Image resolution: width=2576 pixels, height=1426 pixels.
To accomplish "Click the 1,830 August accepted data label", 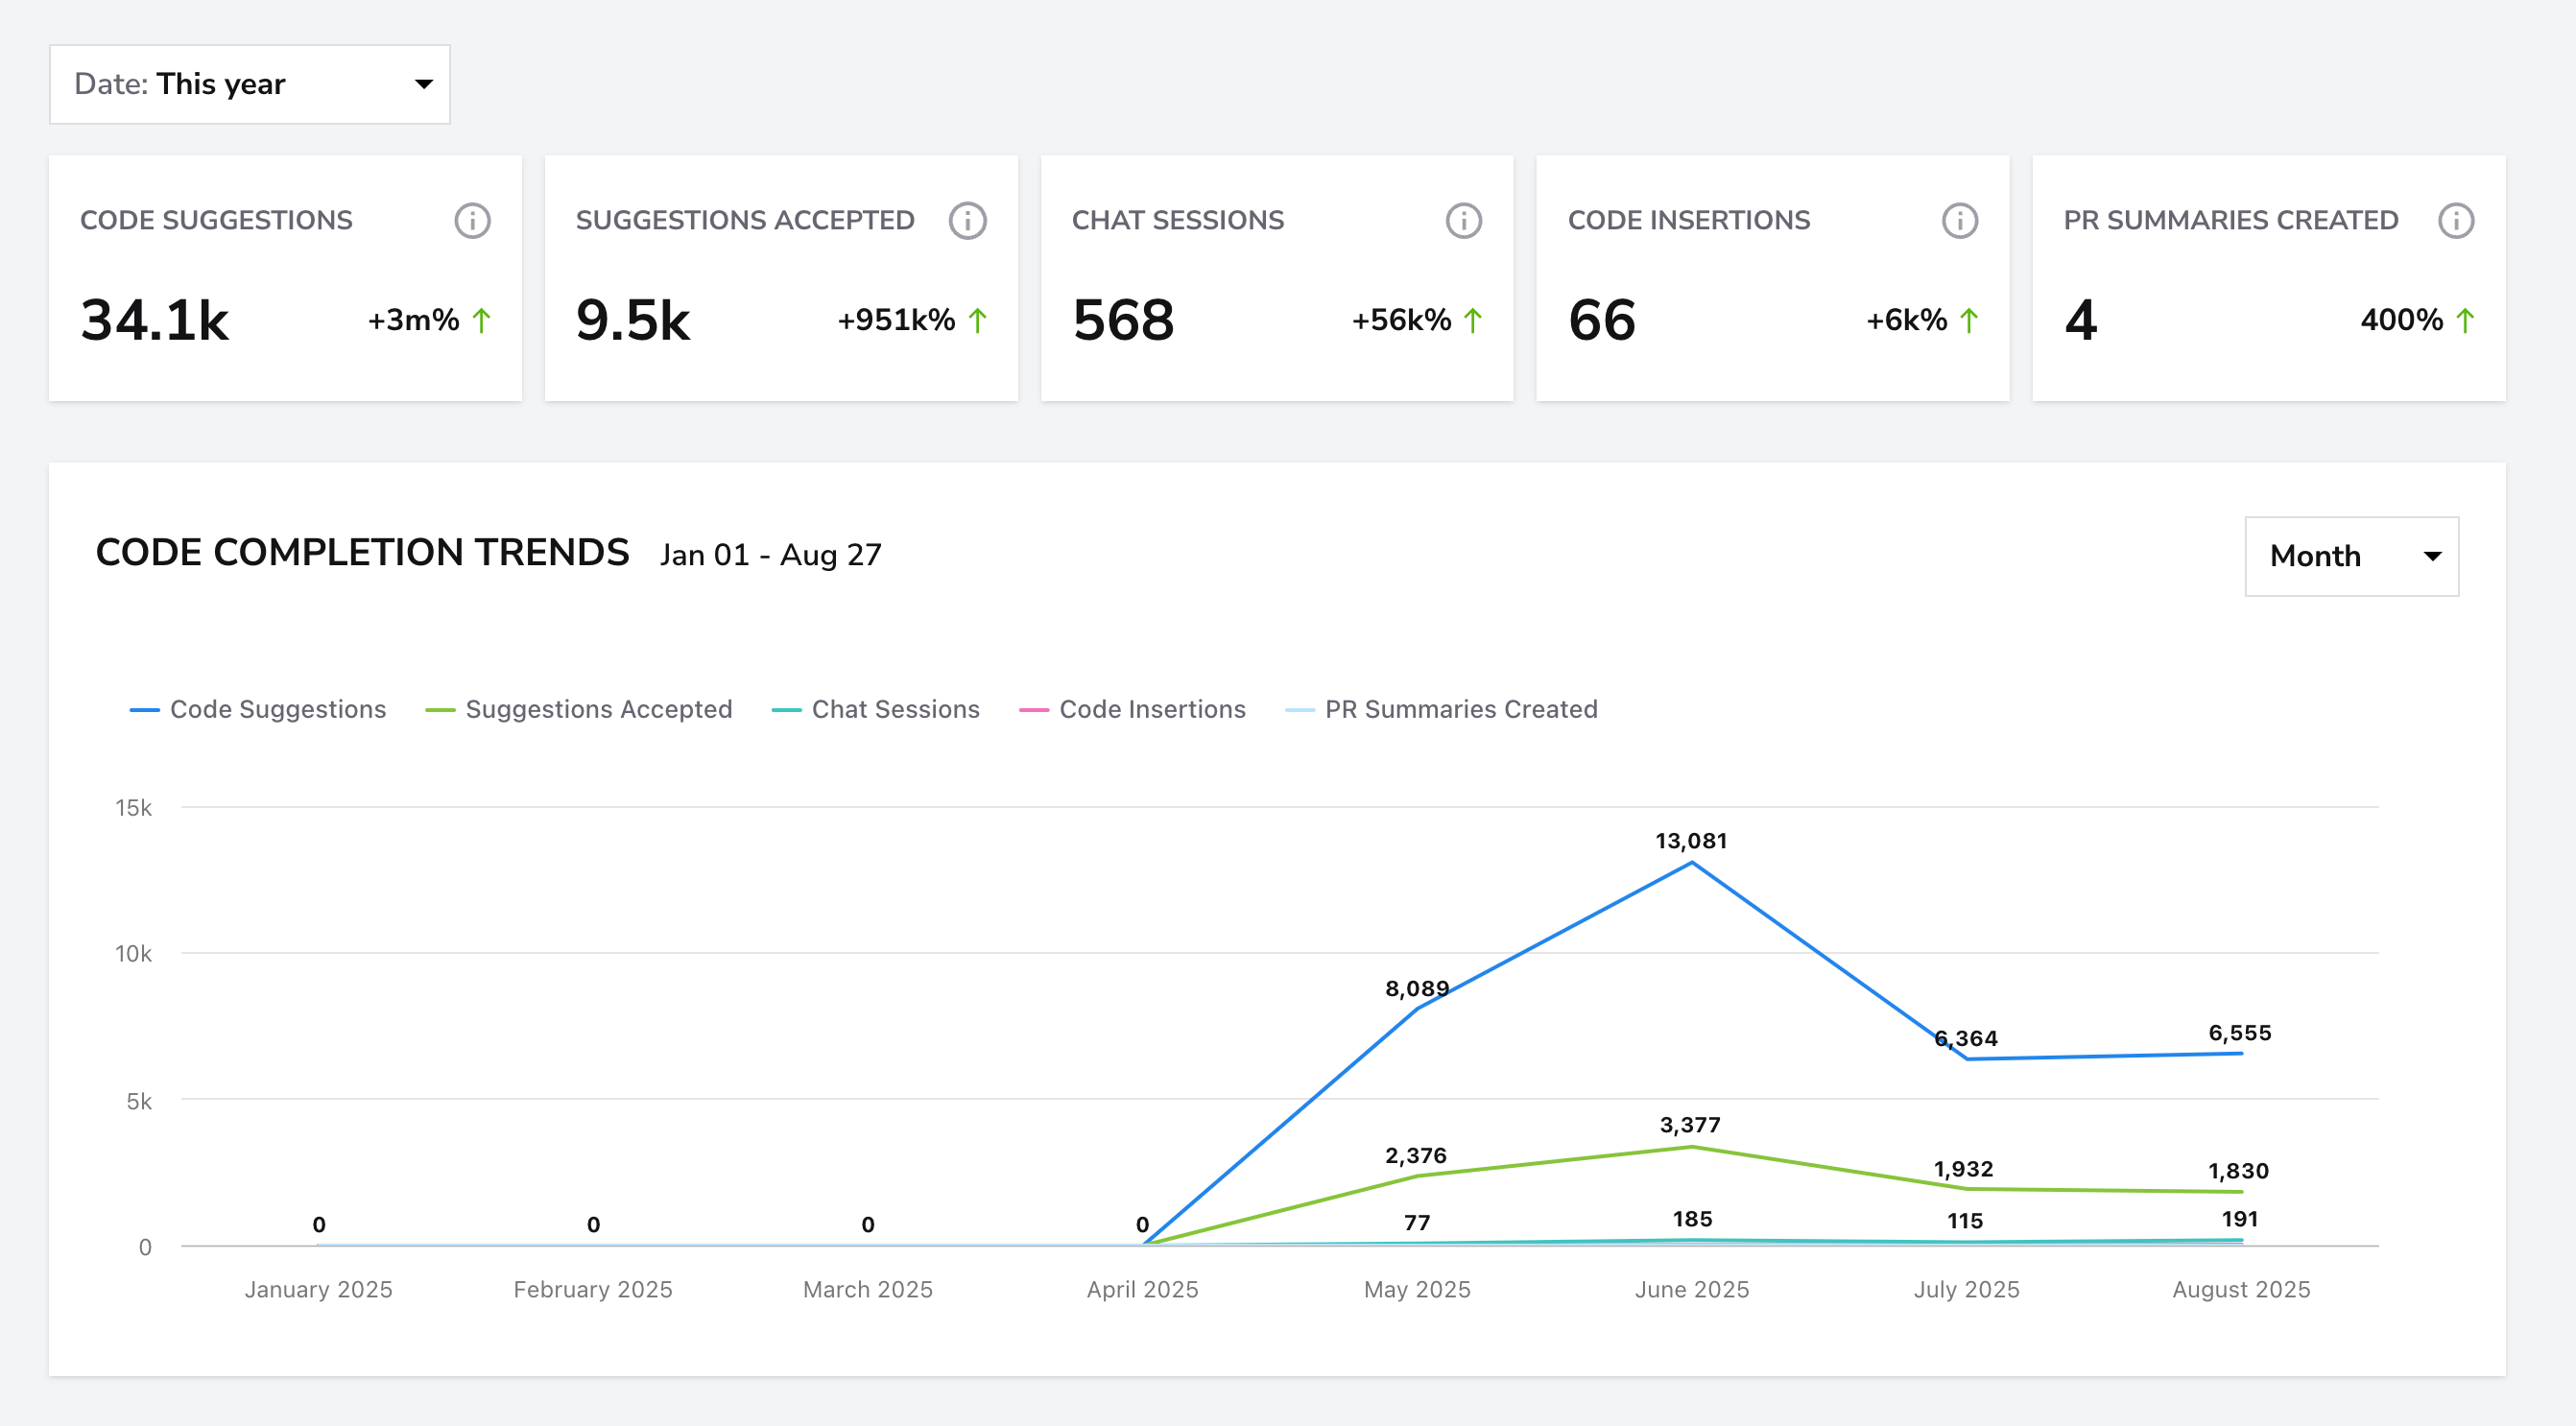I will click(x=2239, y=1171).
